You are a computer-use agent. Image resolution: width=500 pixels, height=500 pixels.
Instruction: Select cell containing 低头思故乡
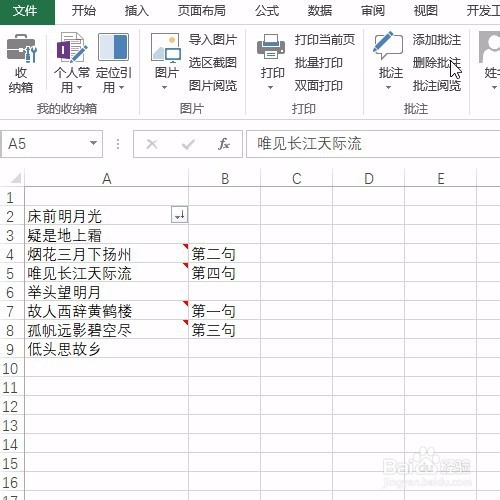point(107,349)
